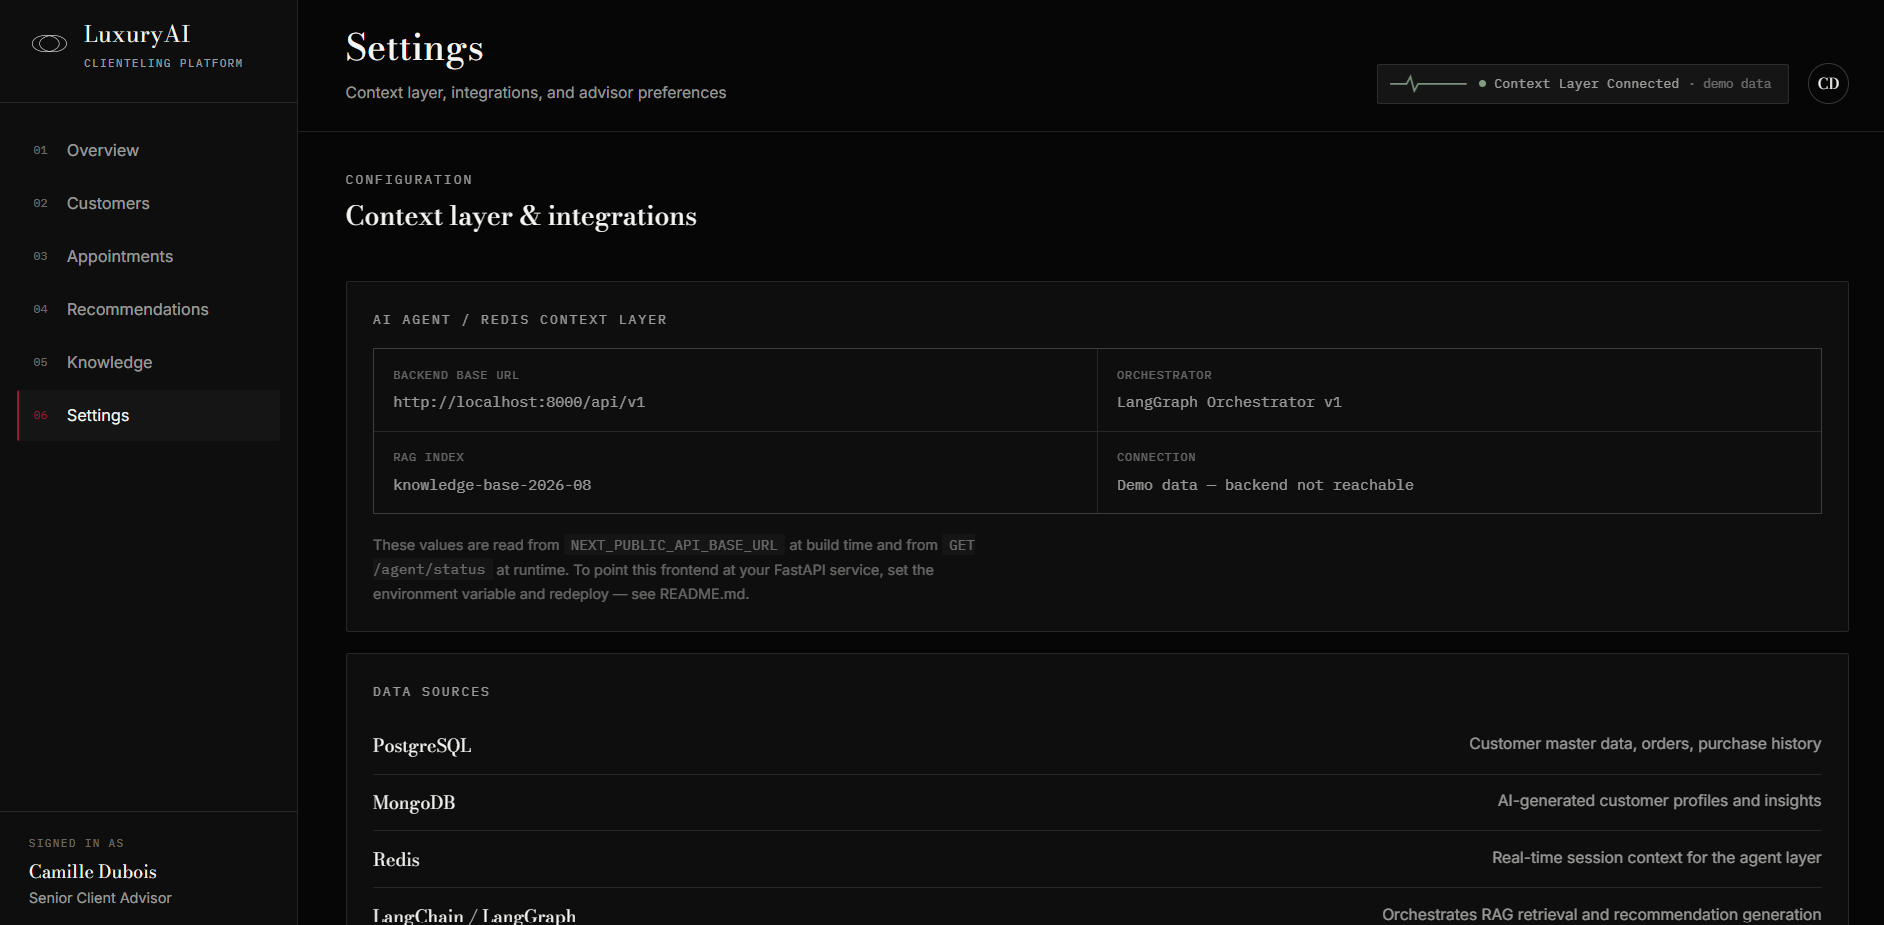Viewport: 1884px width, 925px height.
Task: Open Overview in the sidebar
Action: pyautogui.click(x=148, y=150)
